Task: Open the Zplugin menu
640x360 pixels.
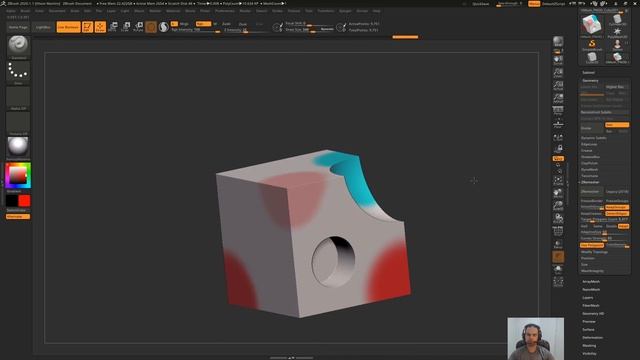Action: pos(345,11)
